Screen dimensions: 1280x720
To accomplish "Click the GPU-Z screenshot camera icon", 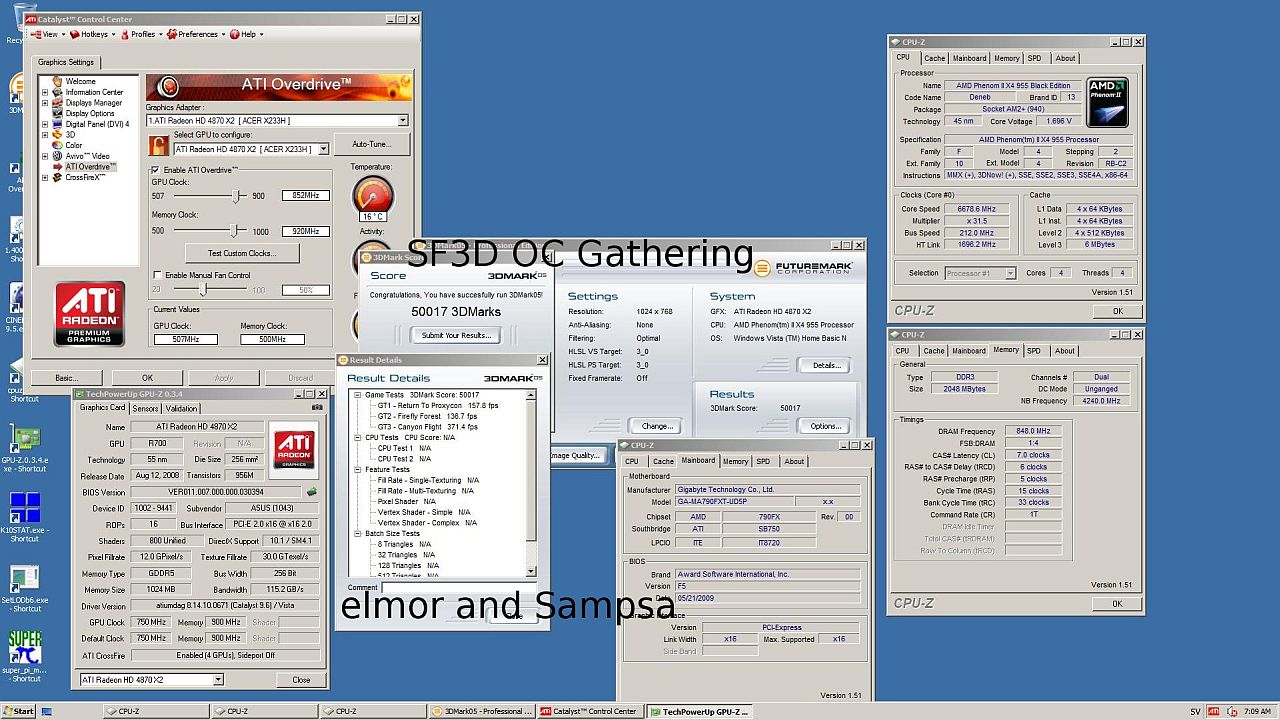I will 317,407.
